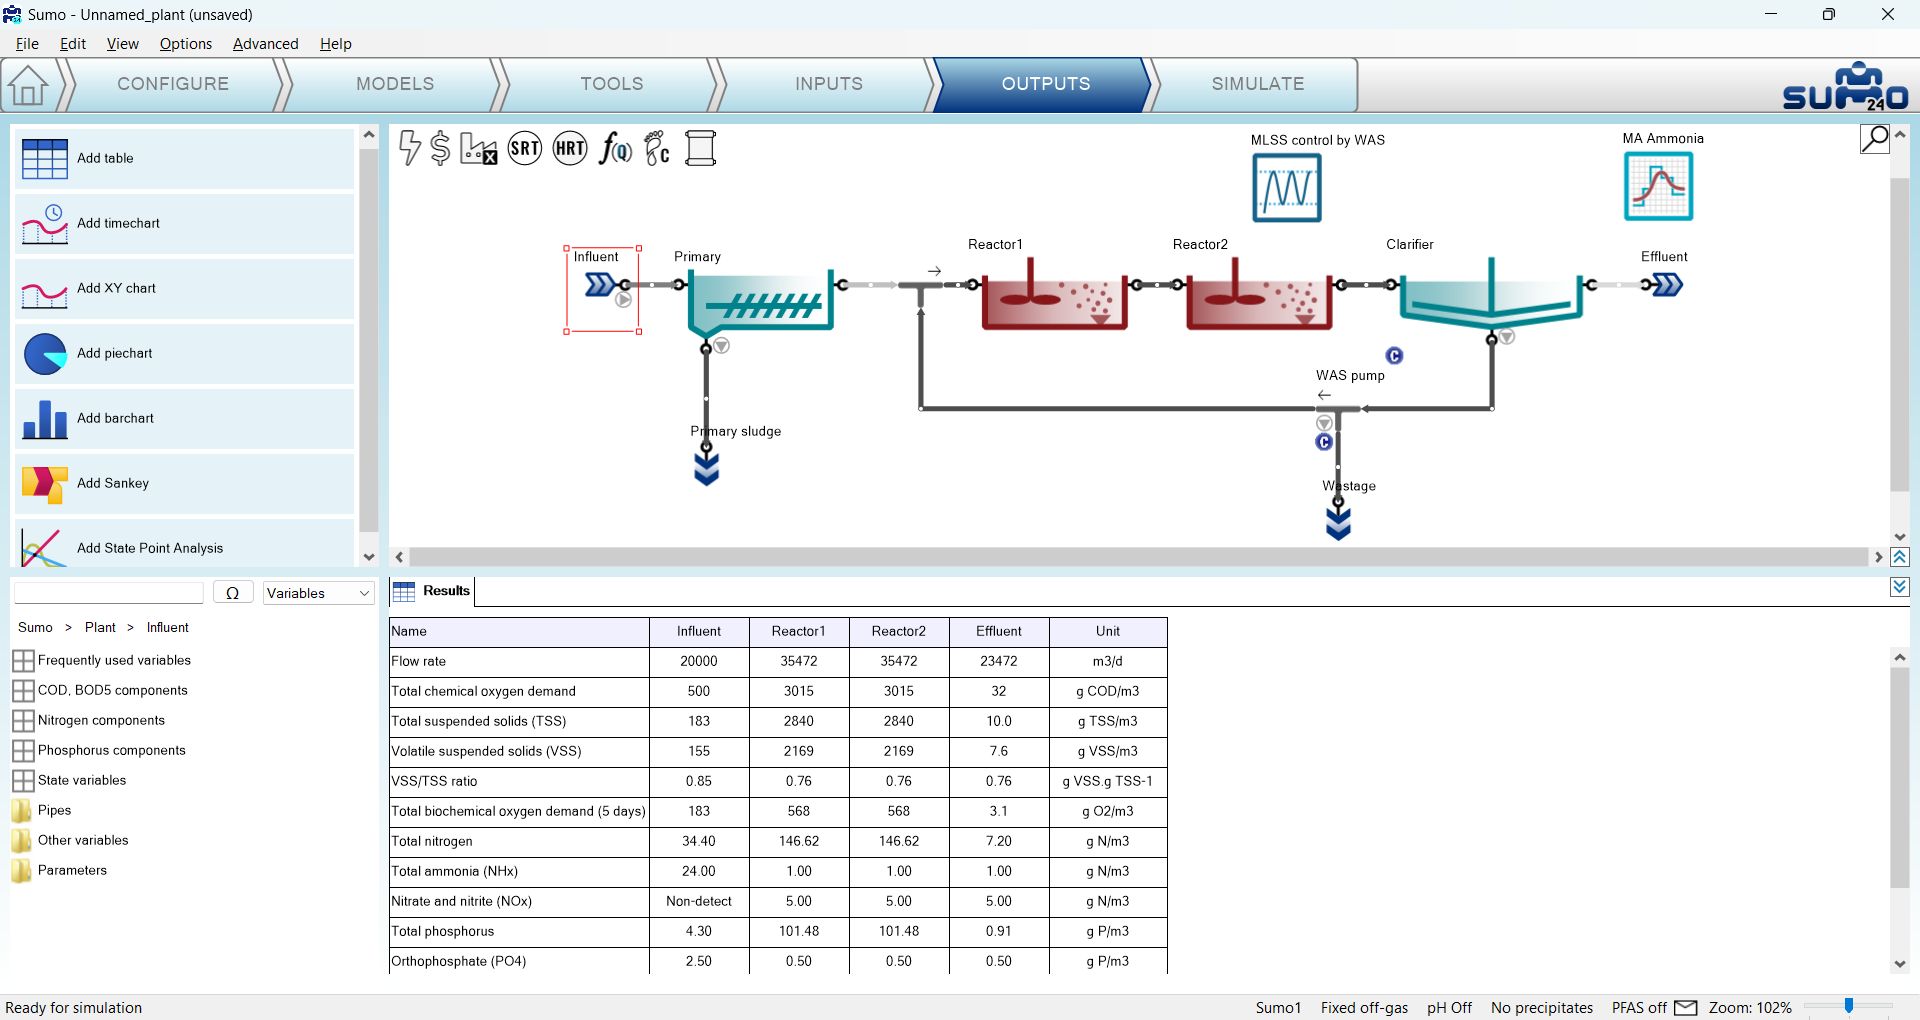Switch to the MODELS step
This screenshot has height=1020, width=1920.
[395, 84]
